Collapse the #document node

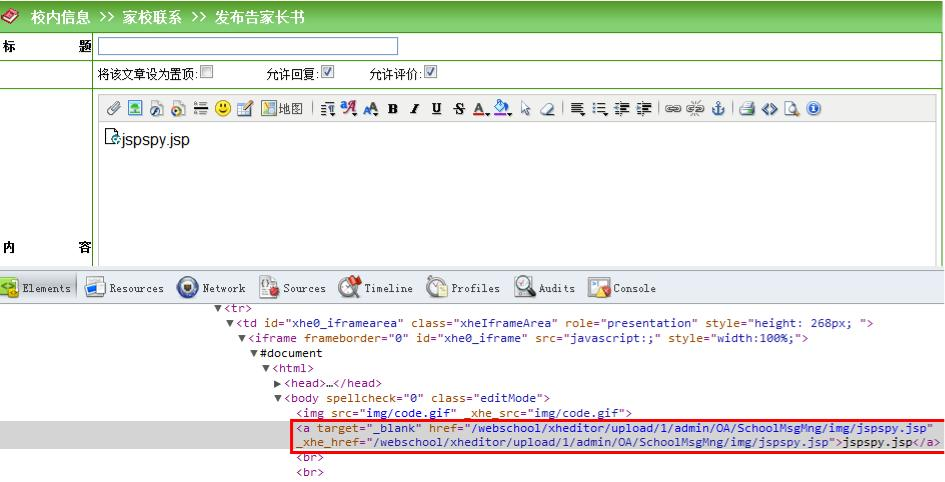(254, 354)
